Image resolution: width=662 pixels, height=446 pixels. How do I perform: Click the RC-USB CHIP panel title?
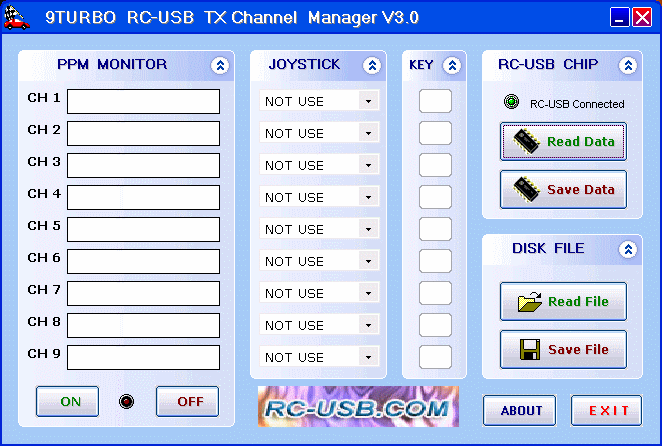(548, 64)
